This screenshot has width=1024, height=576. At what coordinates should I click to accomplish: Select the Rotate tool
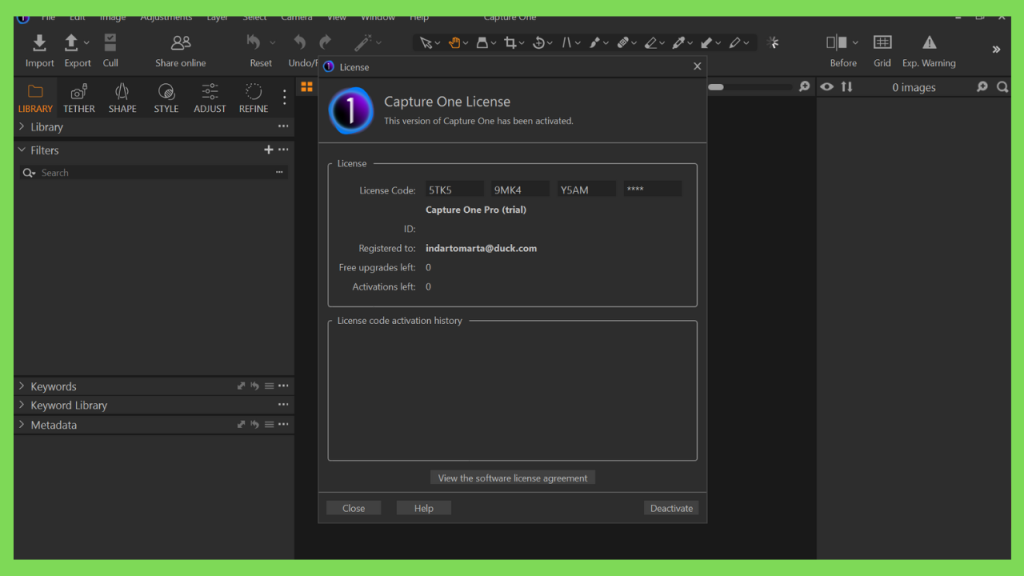pyautogui.click(x=539, y=43)
